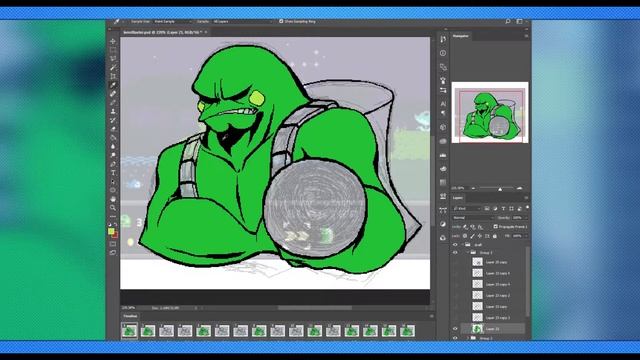Open the History panel icon
640x360 pixels.
443,39
